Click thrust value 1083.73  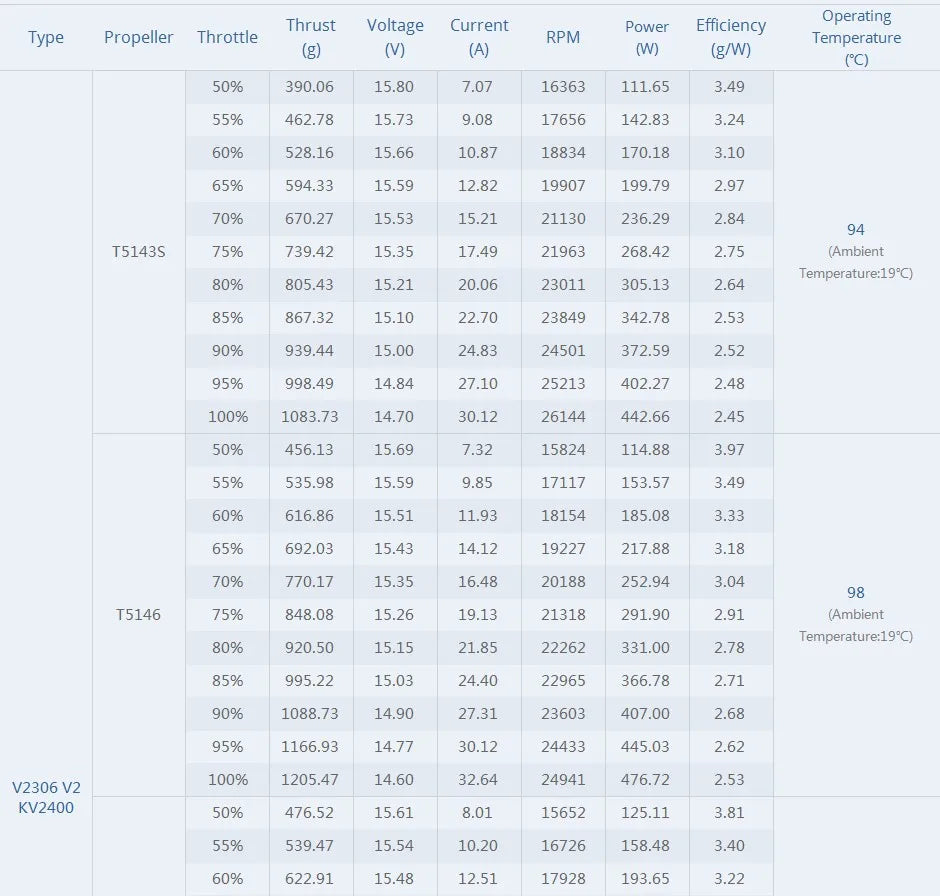(x=310, y=416)
